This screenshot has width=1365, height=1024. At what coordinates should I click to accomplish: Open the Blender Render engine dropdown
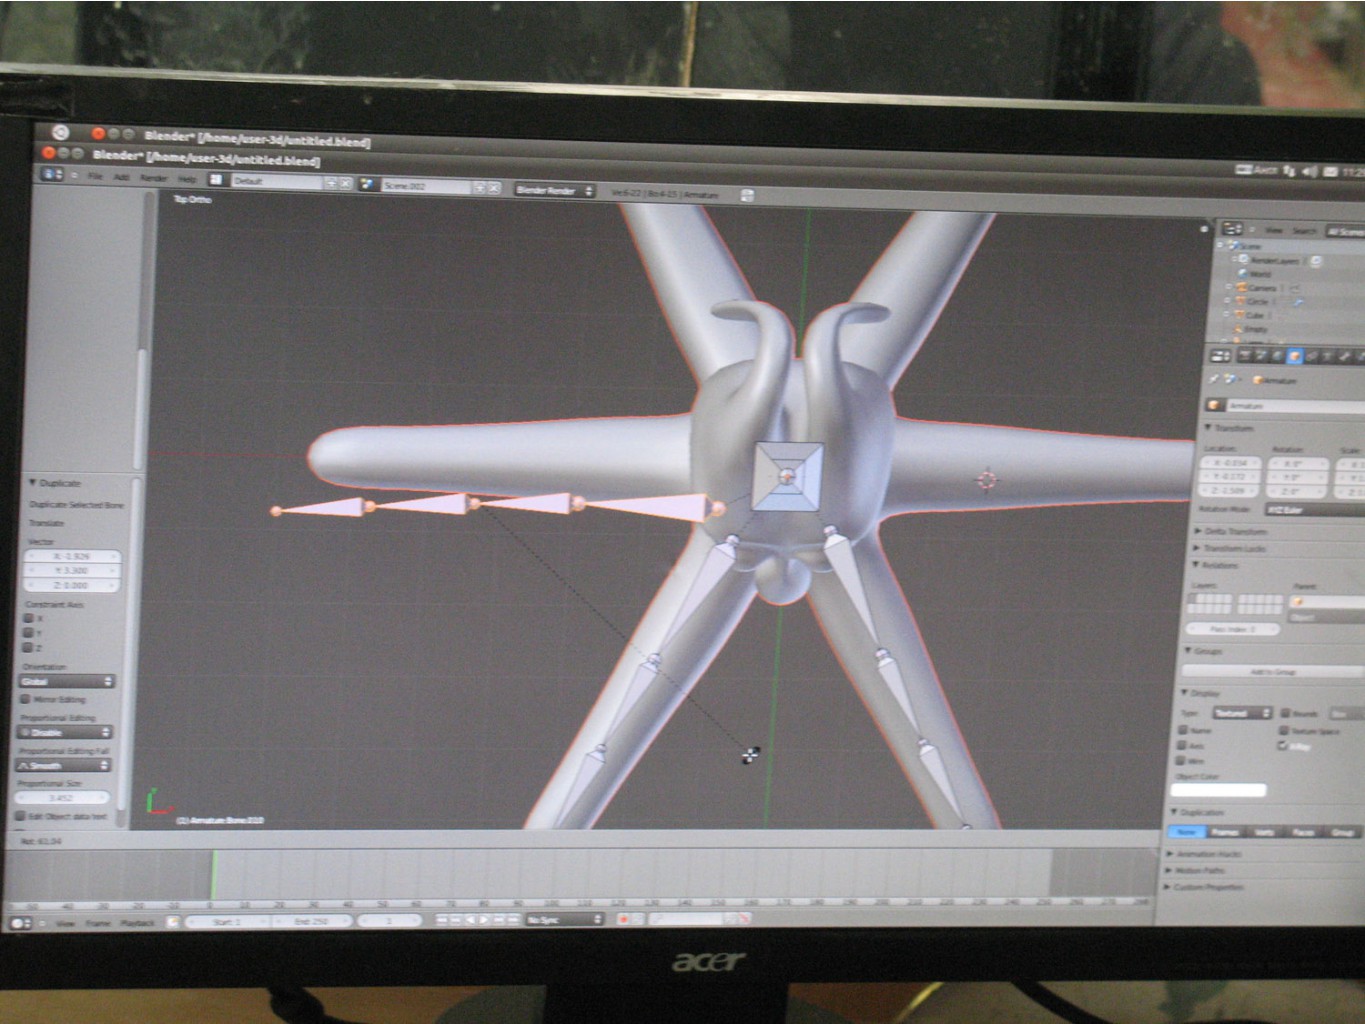coord(554,190)
